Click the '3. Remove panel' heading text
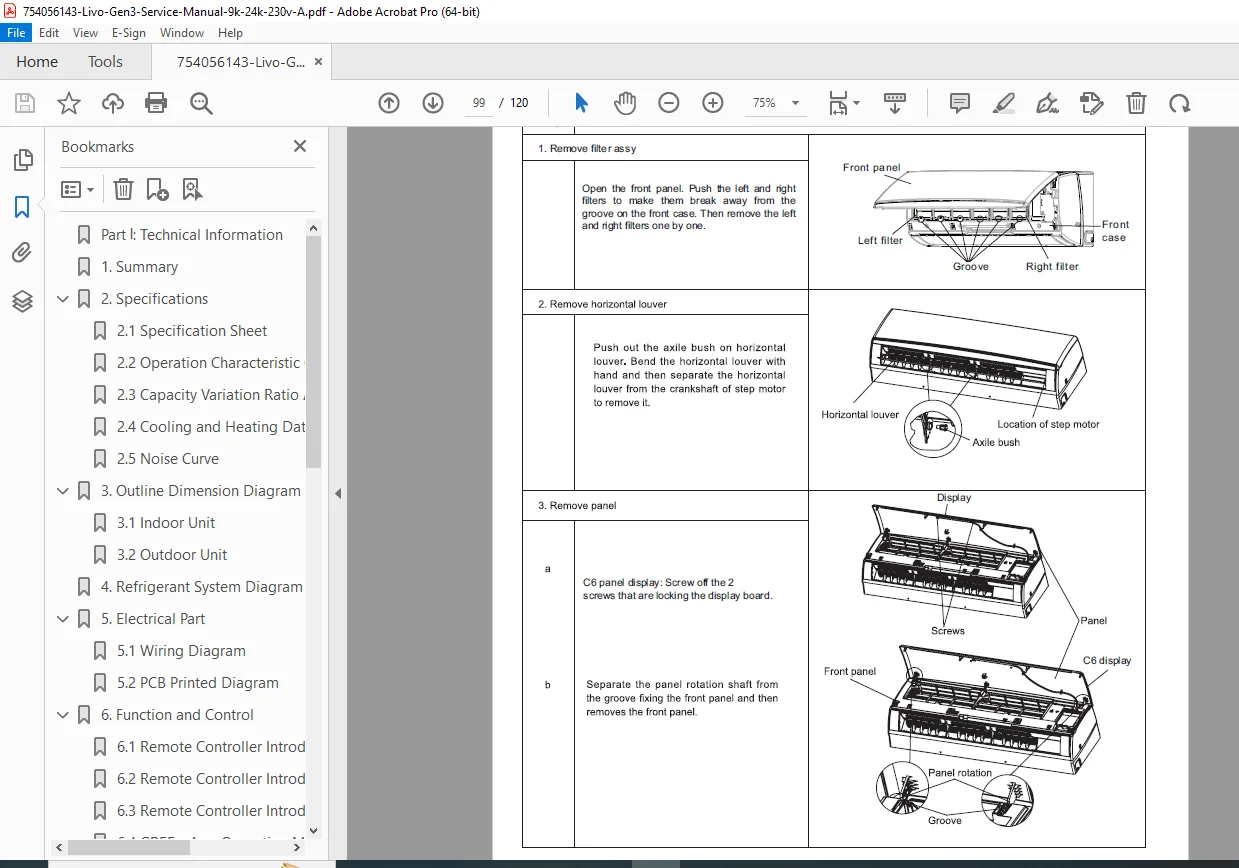Image resolution: width=1239 pixels, height=868 pixels. click(x=577, y=506)
